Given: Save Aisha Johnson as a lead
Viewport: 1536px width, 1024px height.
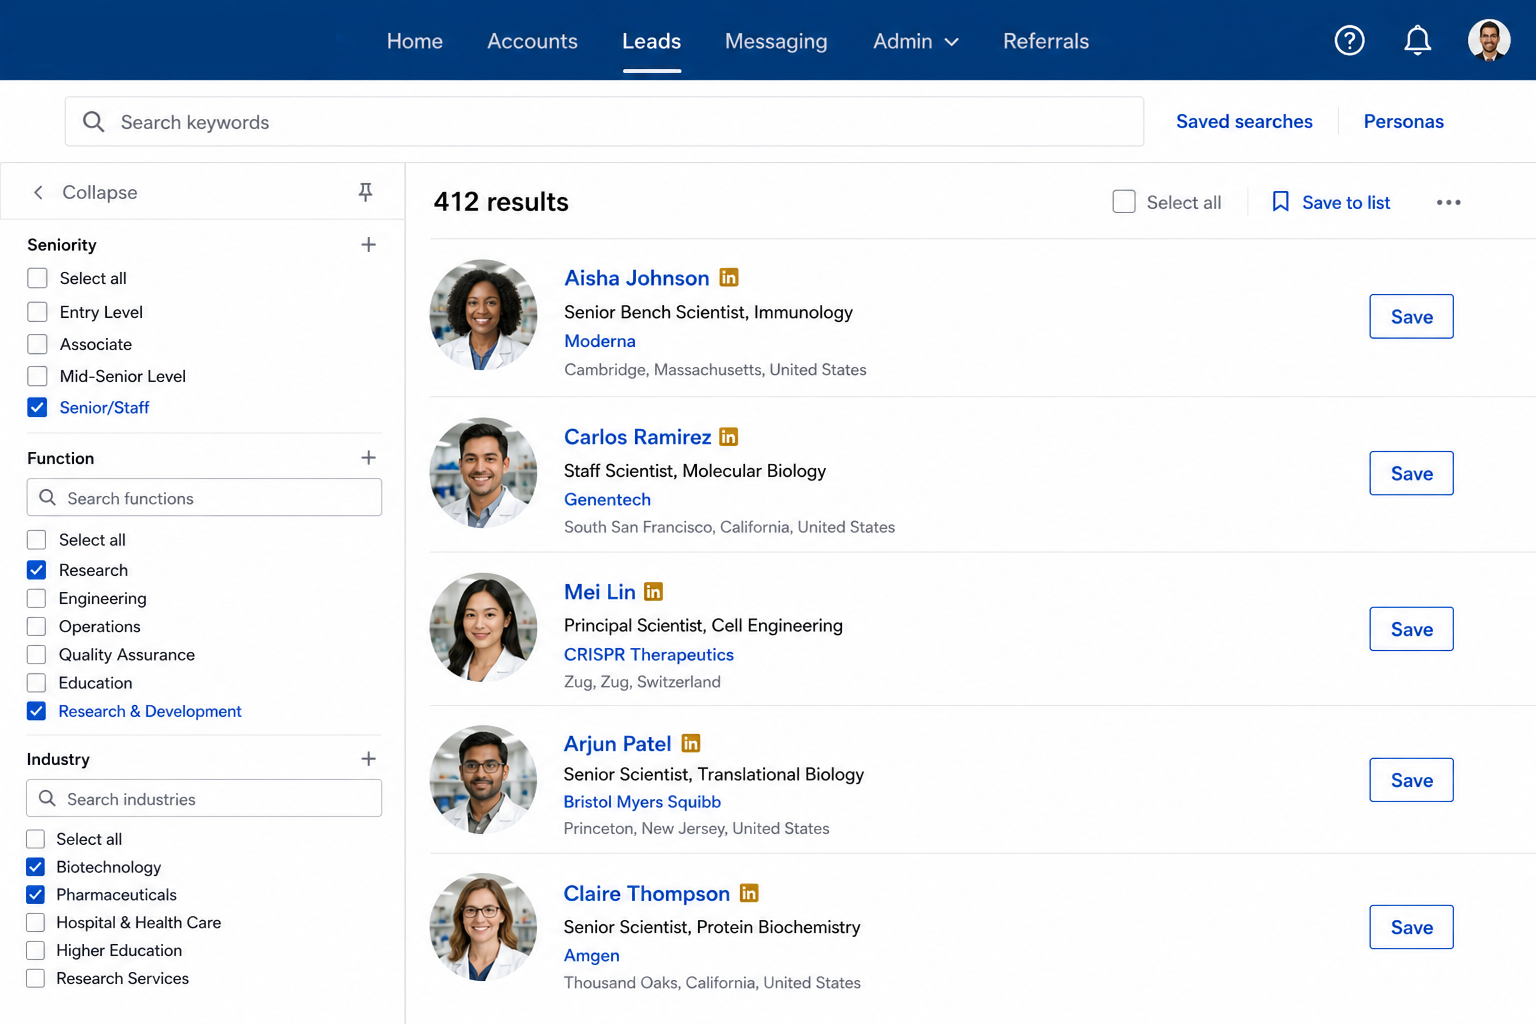Looking at the screenshot, I should pyautogui.click(x=1411, y=316).
